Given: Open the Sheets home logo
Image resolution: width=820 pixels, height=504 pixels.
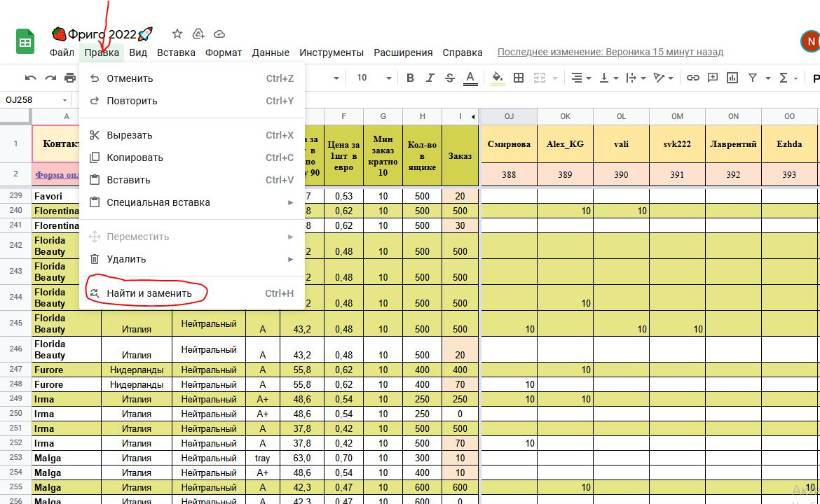Looking at the screenshot, I should [x=25, y=42].
